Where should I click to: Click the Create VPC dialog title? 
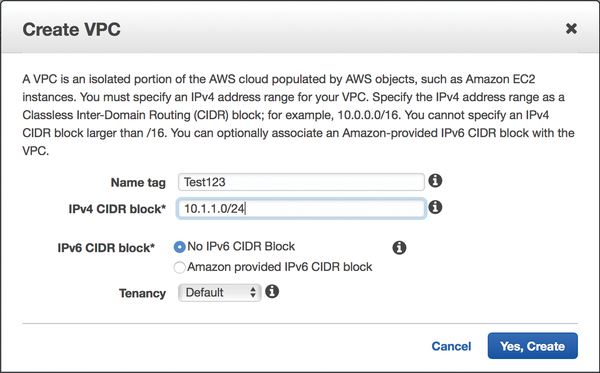click(72, 29)
